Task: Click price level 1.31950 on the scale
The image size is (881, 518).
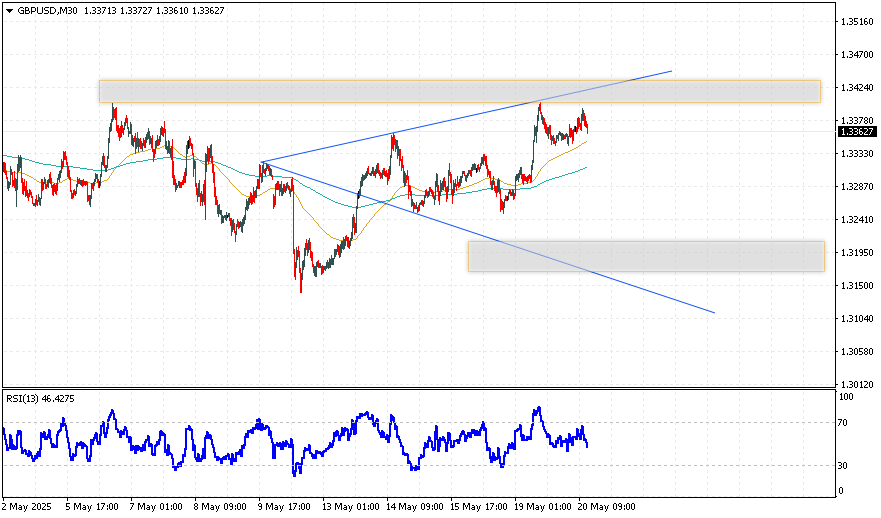Action: [857, 253]
